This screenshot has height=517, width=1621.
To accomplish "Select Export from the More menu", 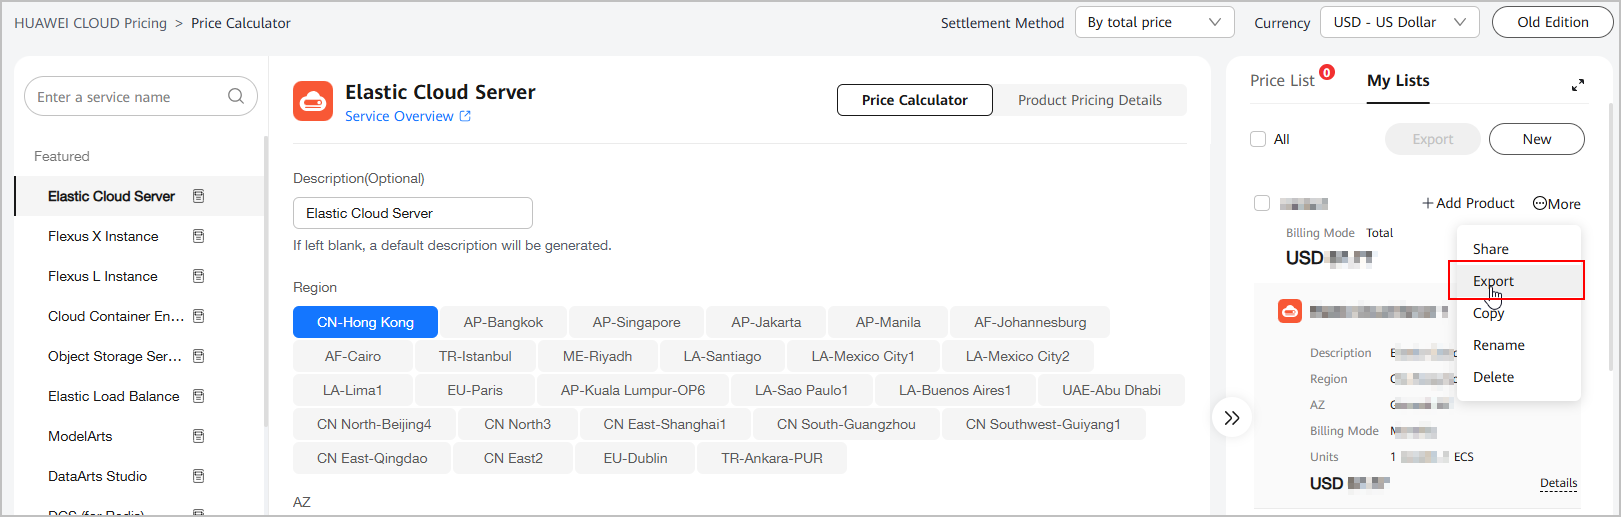I will pos(1493,281).
